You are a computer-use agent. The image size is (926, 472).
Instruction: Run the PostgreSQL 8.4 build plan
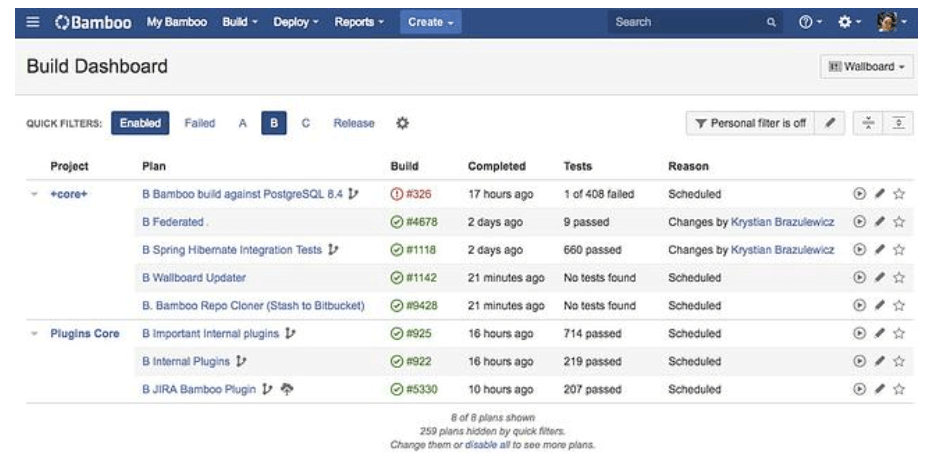click(x=859, y=193)
